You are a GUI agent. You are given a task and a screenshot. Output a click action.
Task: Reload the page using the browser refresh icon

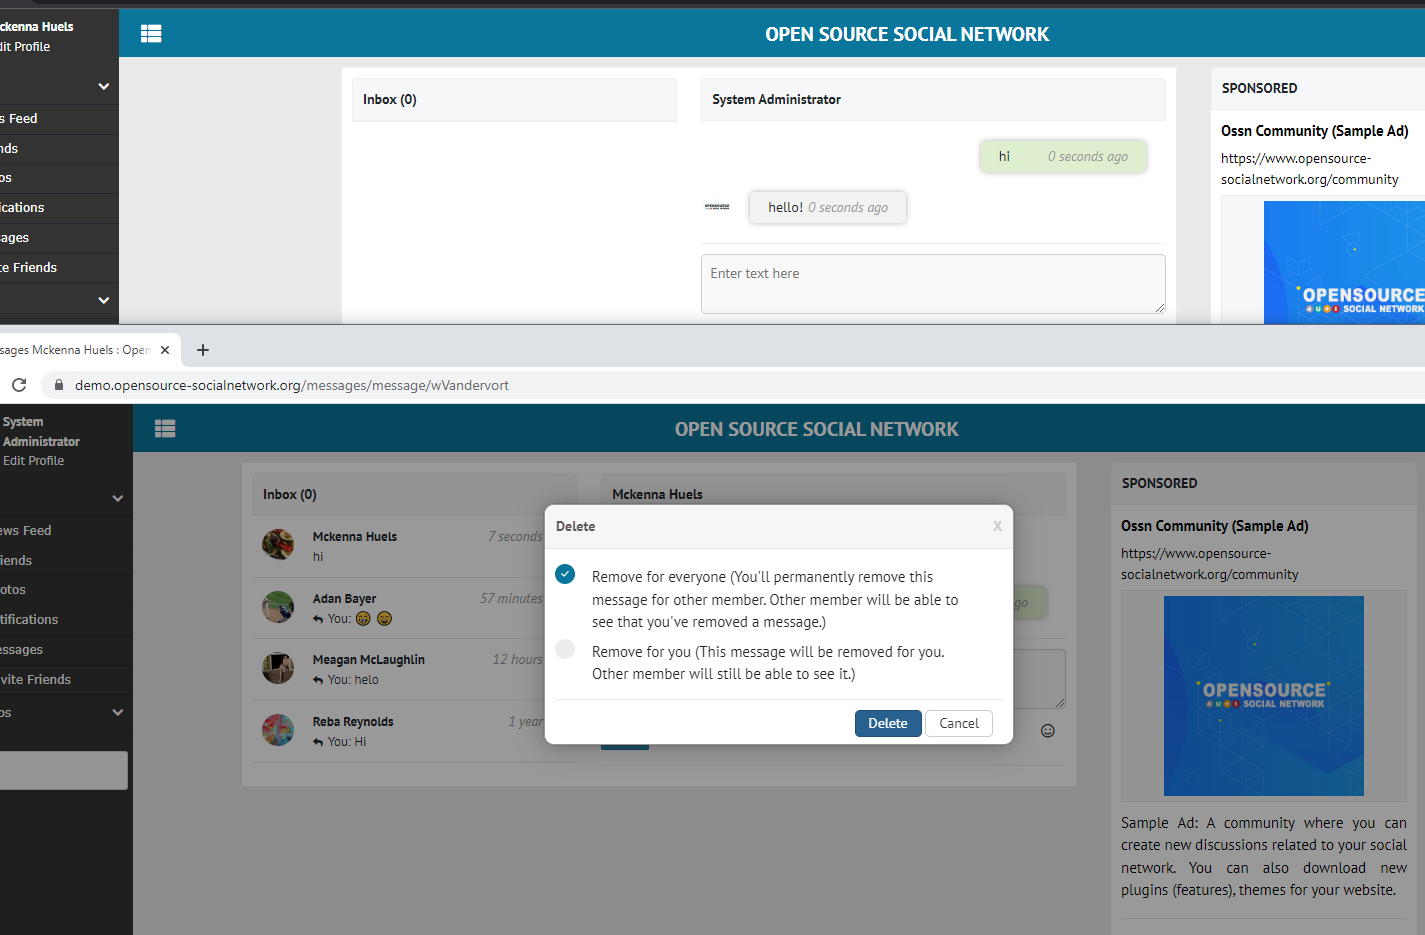(18, 384)
